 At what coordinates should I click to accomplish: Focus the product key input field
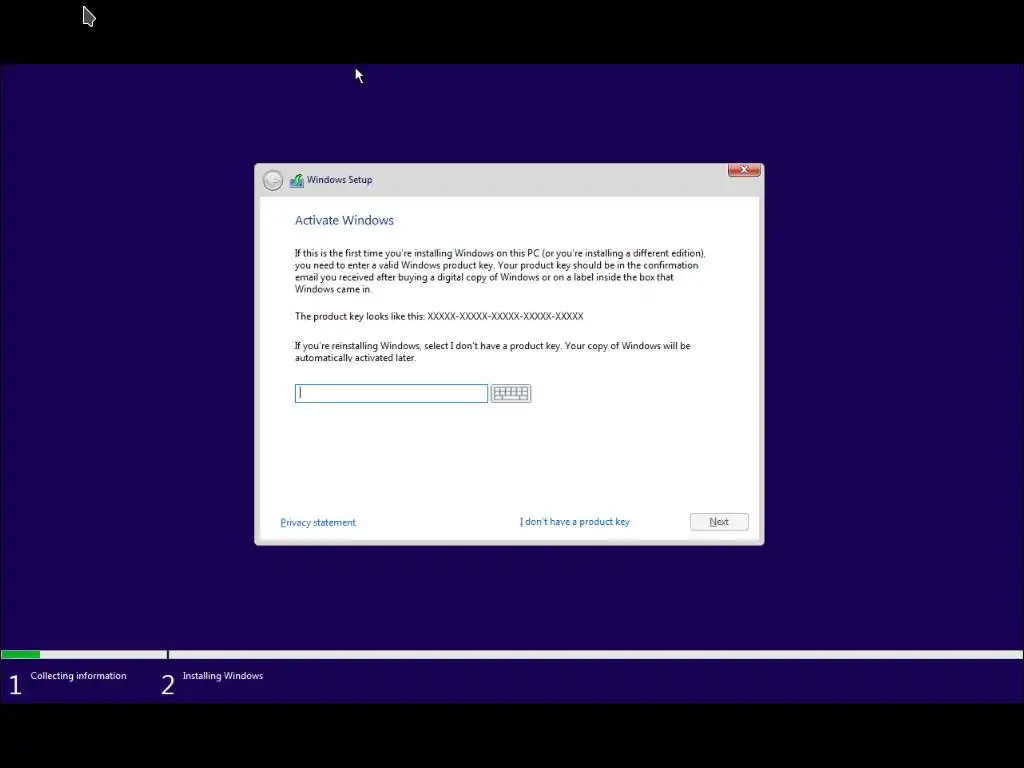391,393
